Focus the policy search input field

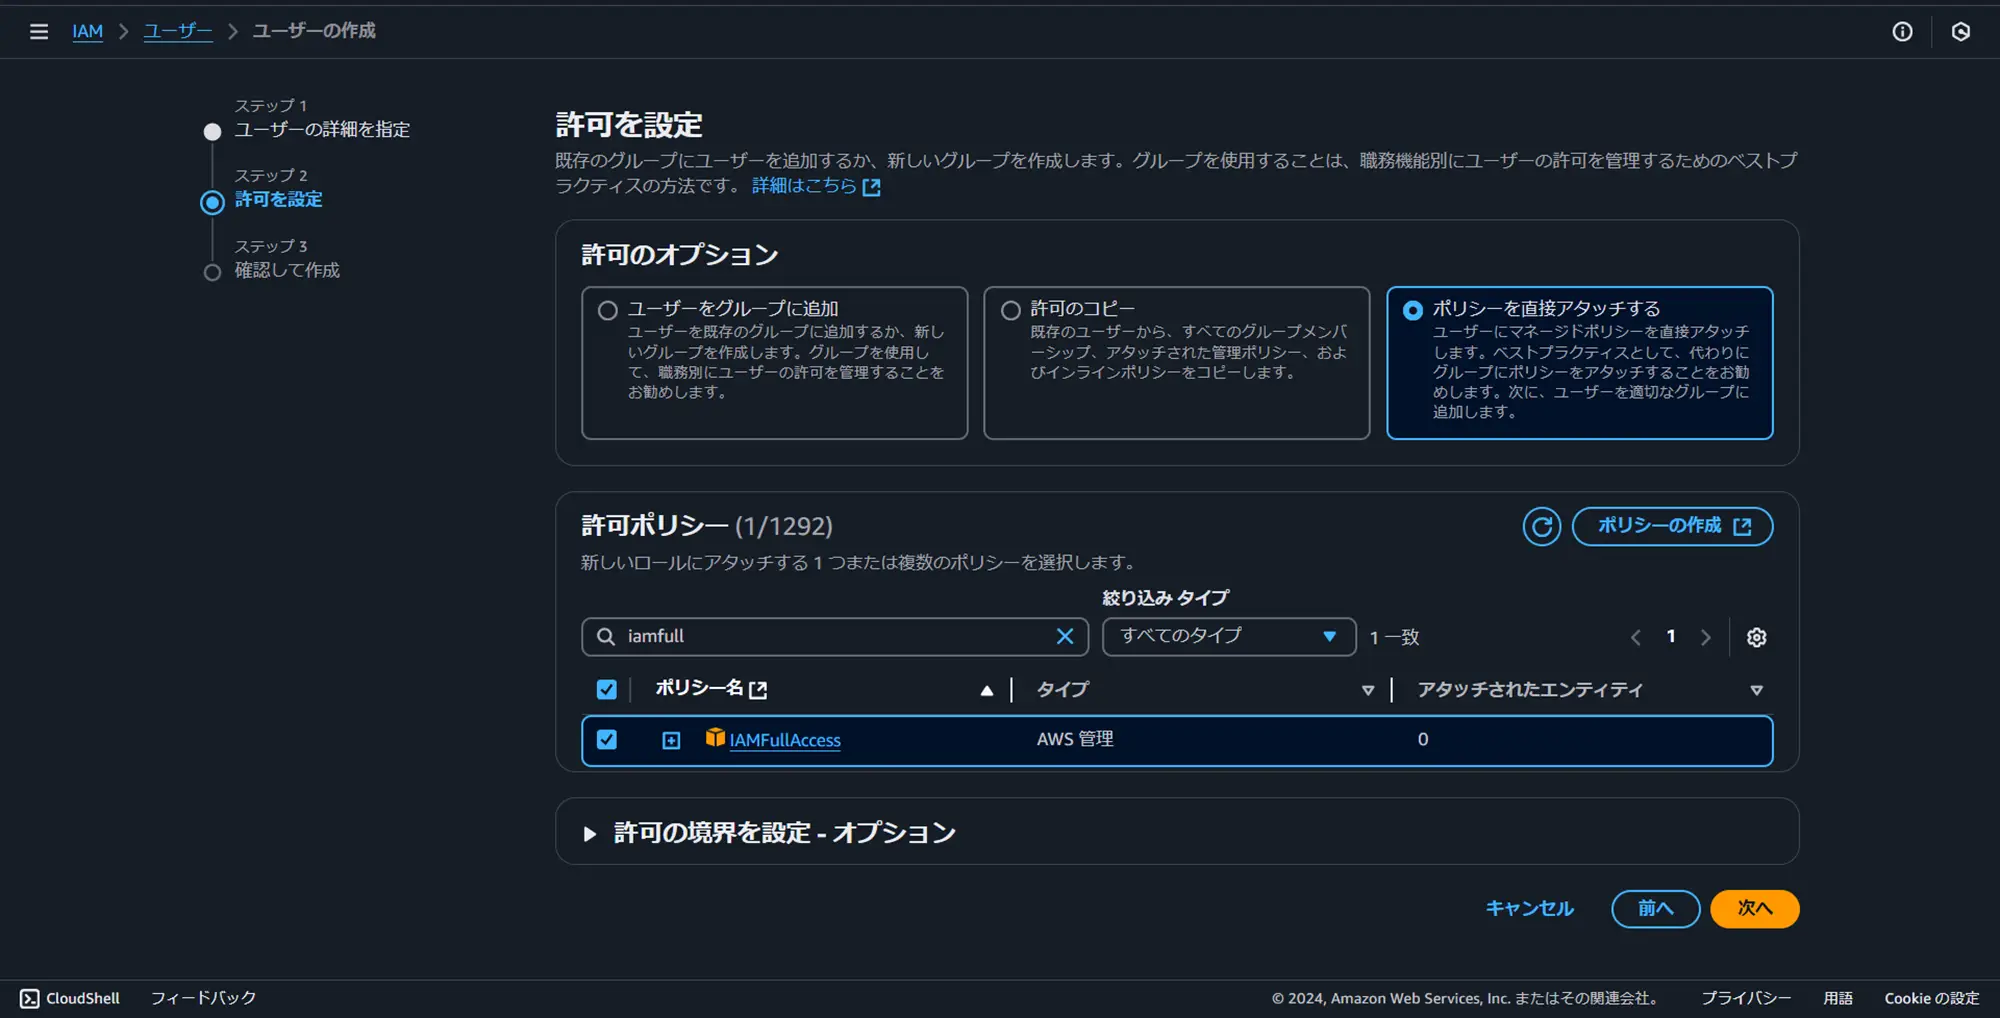click(x=835, y=636)
